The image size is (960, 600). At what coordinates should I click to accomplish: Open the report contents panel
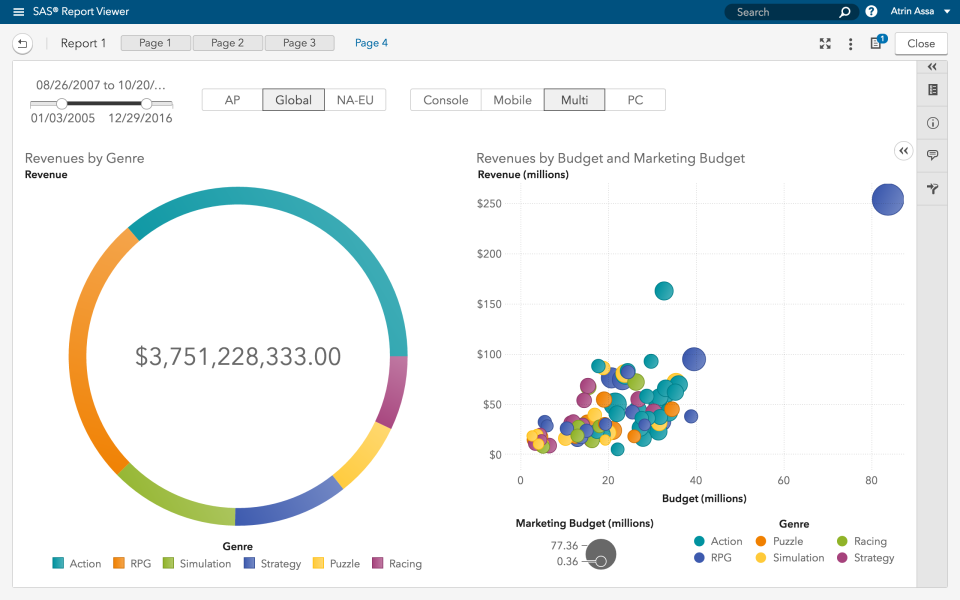coord(932,89)
